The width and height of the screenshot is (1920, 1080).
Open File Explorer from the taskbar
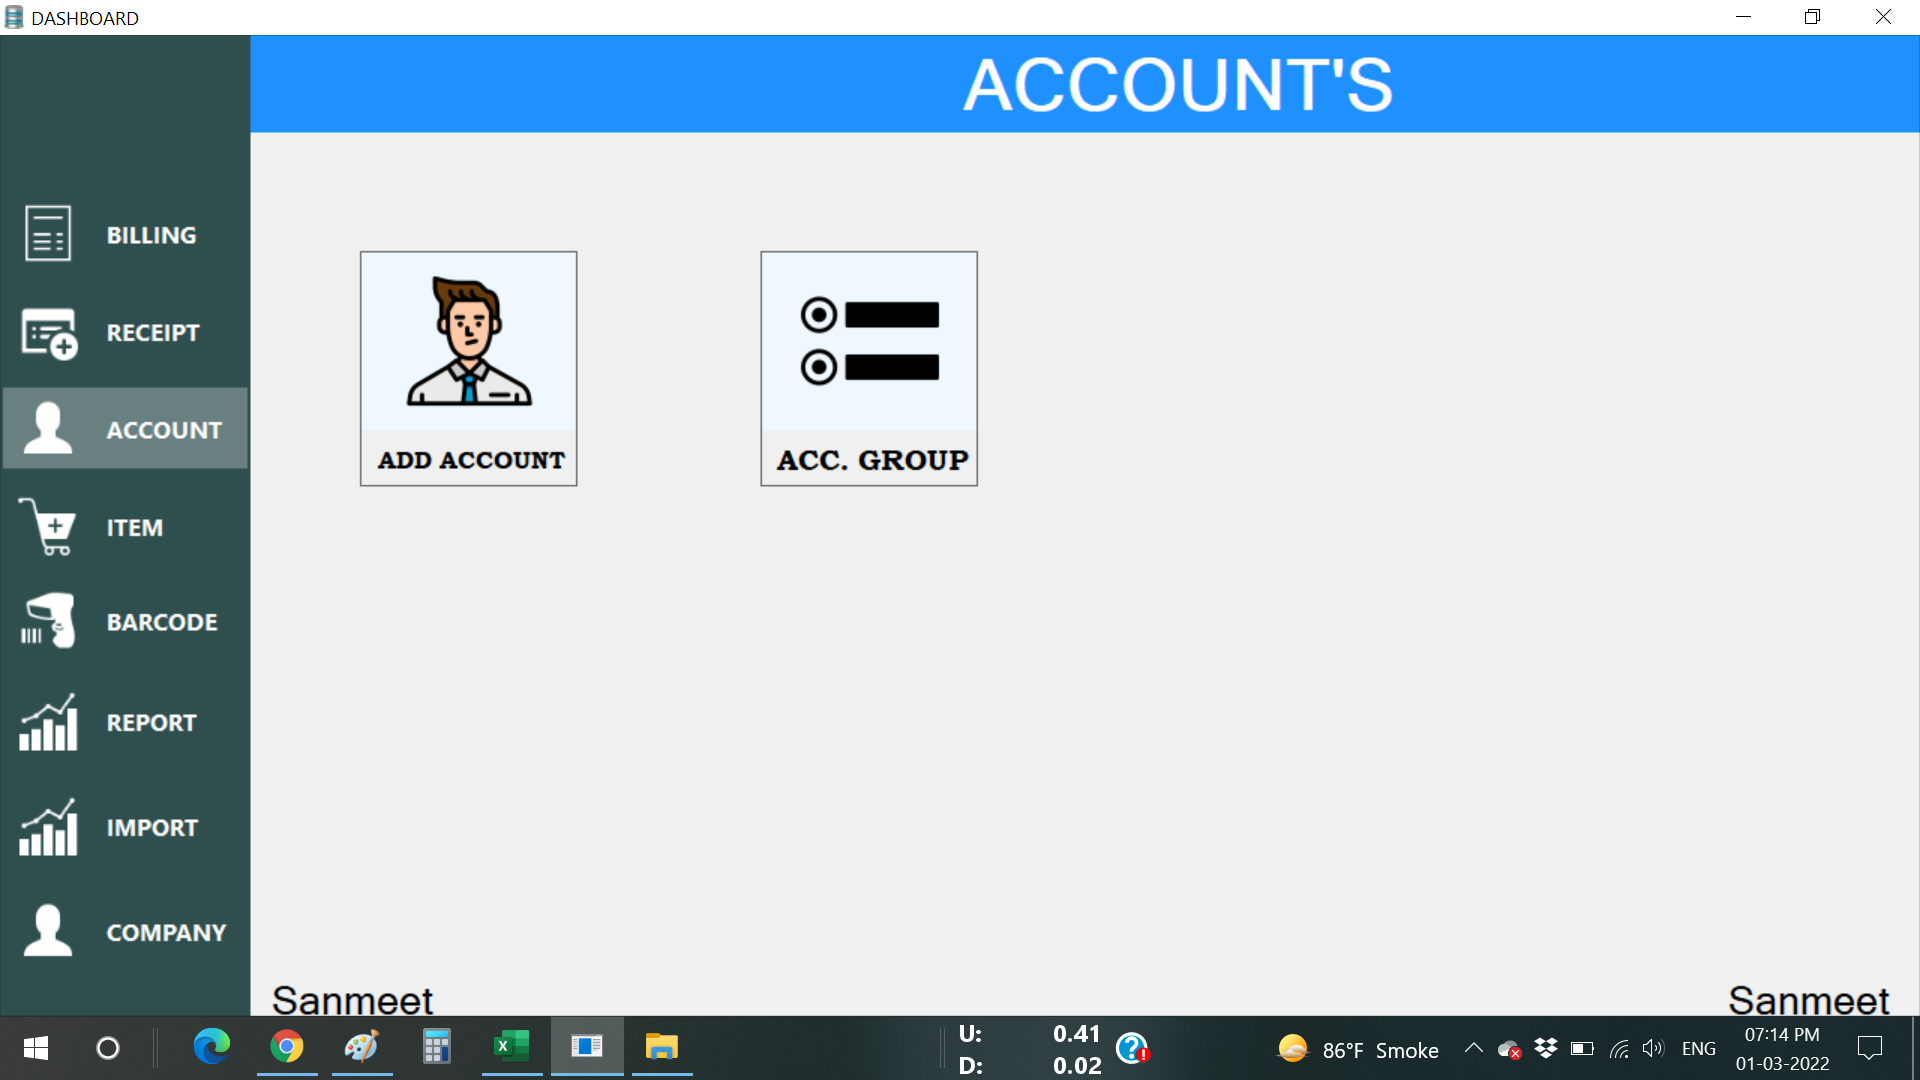[x=661, y=1047]
